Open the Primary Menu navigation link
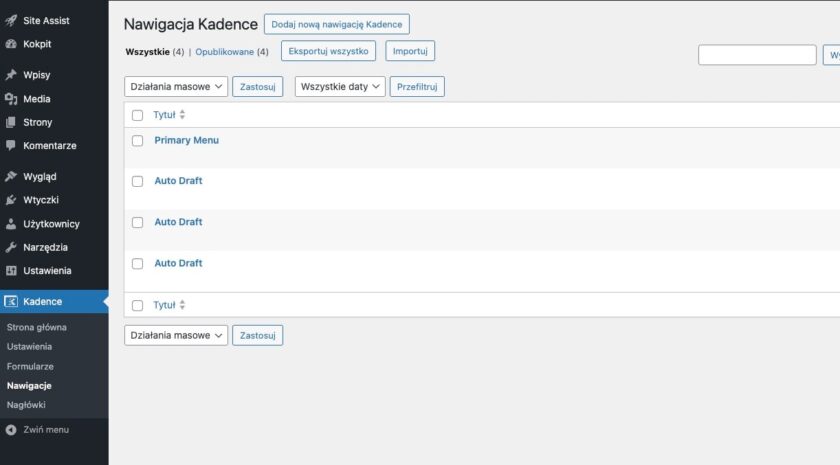 [x=186, y=140]
